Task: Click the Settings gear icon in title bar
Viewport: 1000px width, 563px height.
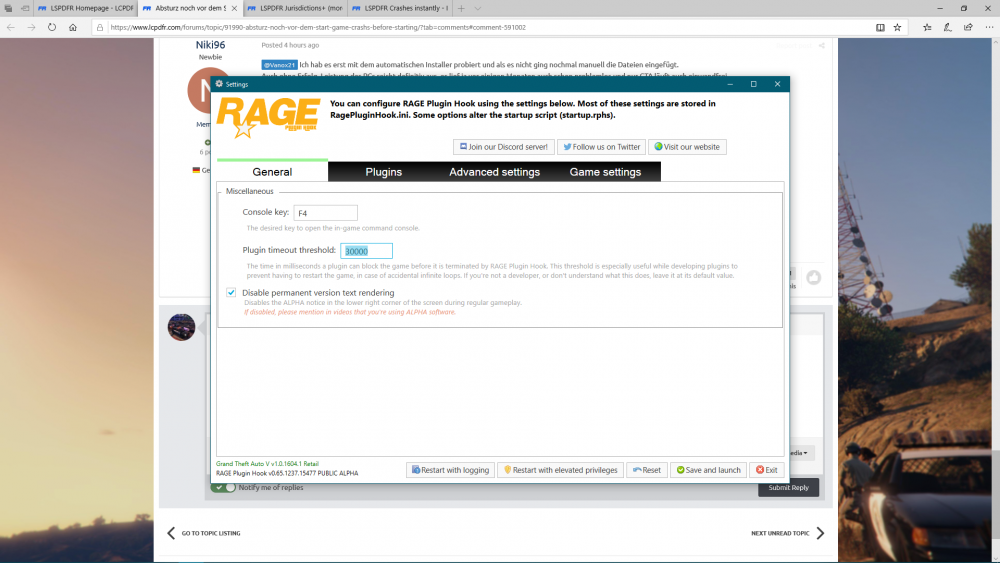Action: tap(219, 84)
